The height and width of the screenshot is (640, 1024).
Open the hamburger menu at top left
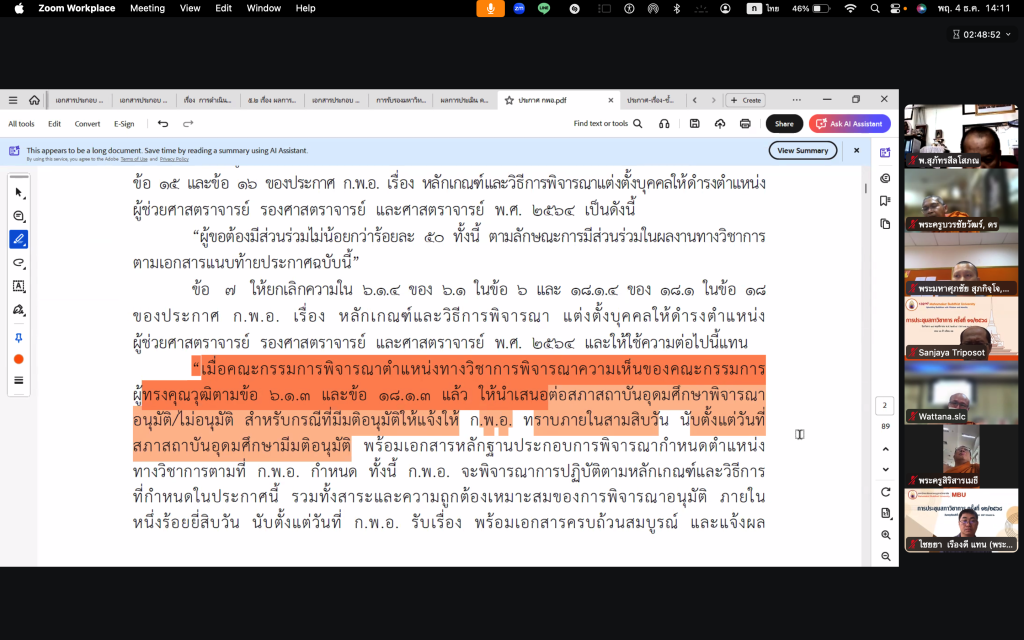tap(13, 100)
